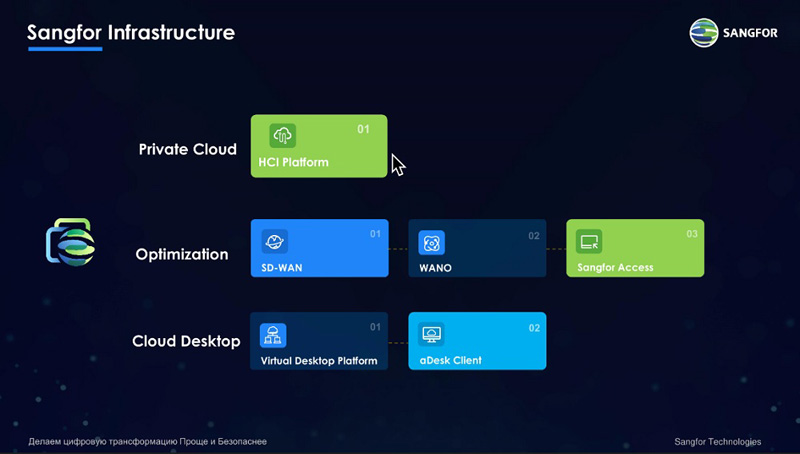
Task: Click number 01 on Virtual Desktop Platform card
Action: point(376,327)
